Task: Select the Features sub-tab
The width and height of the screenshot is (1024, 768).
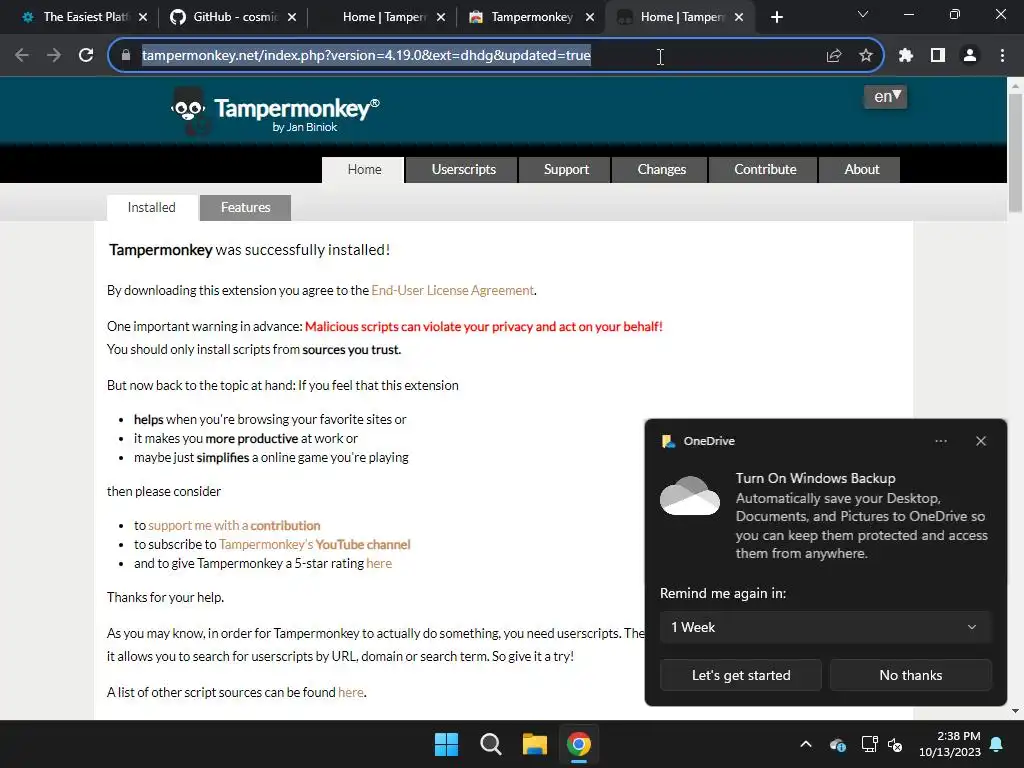Action: 246,208
